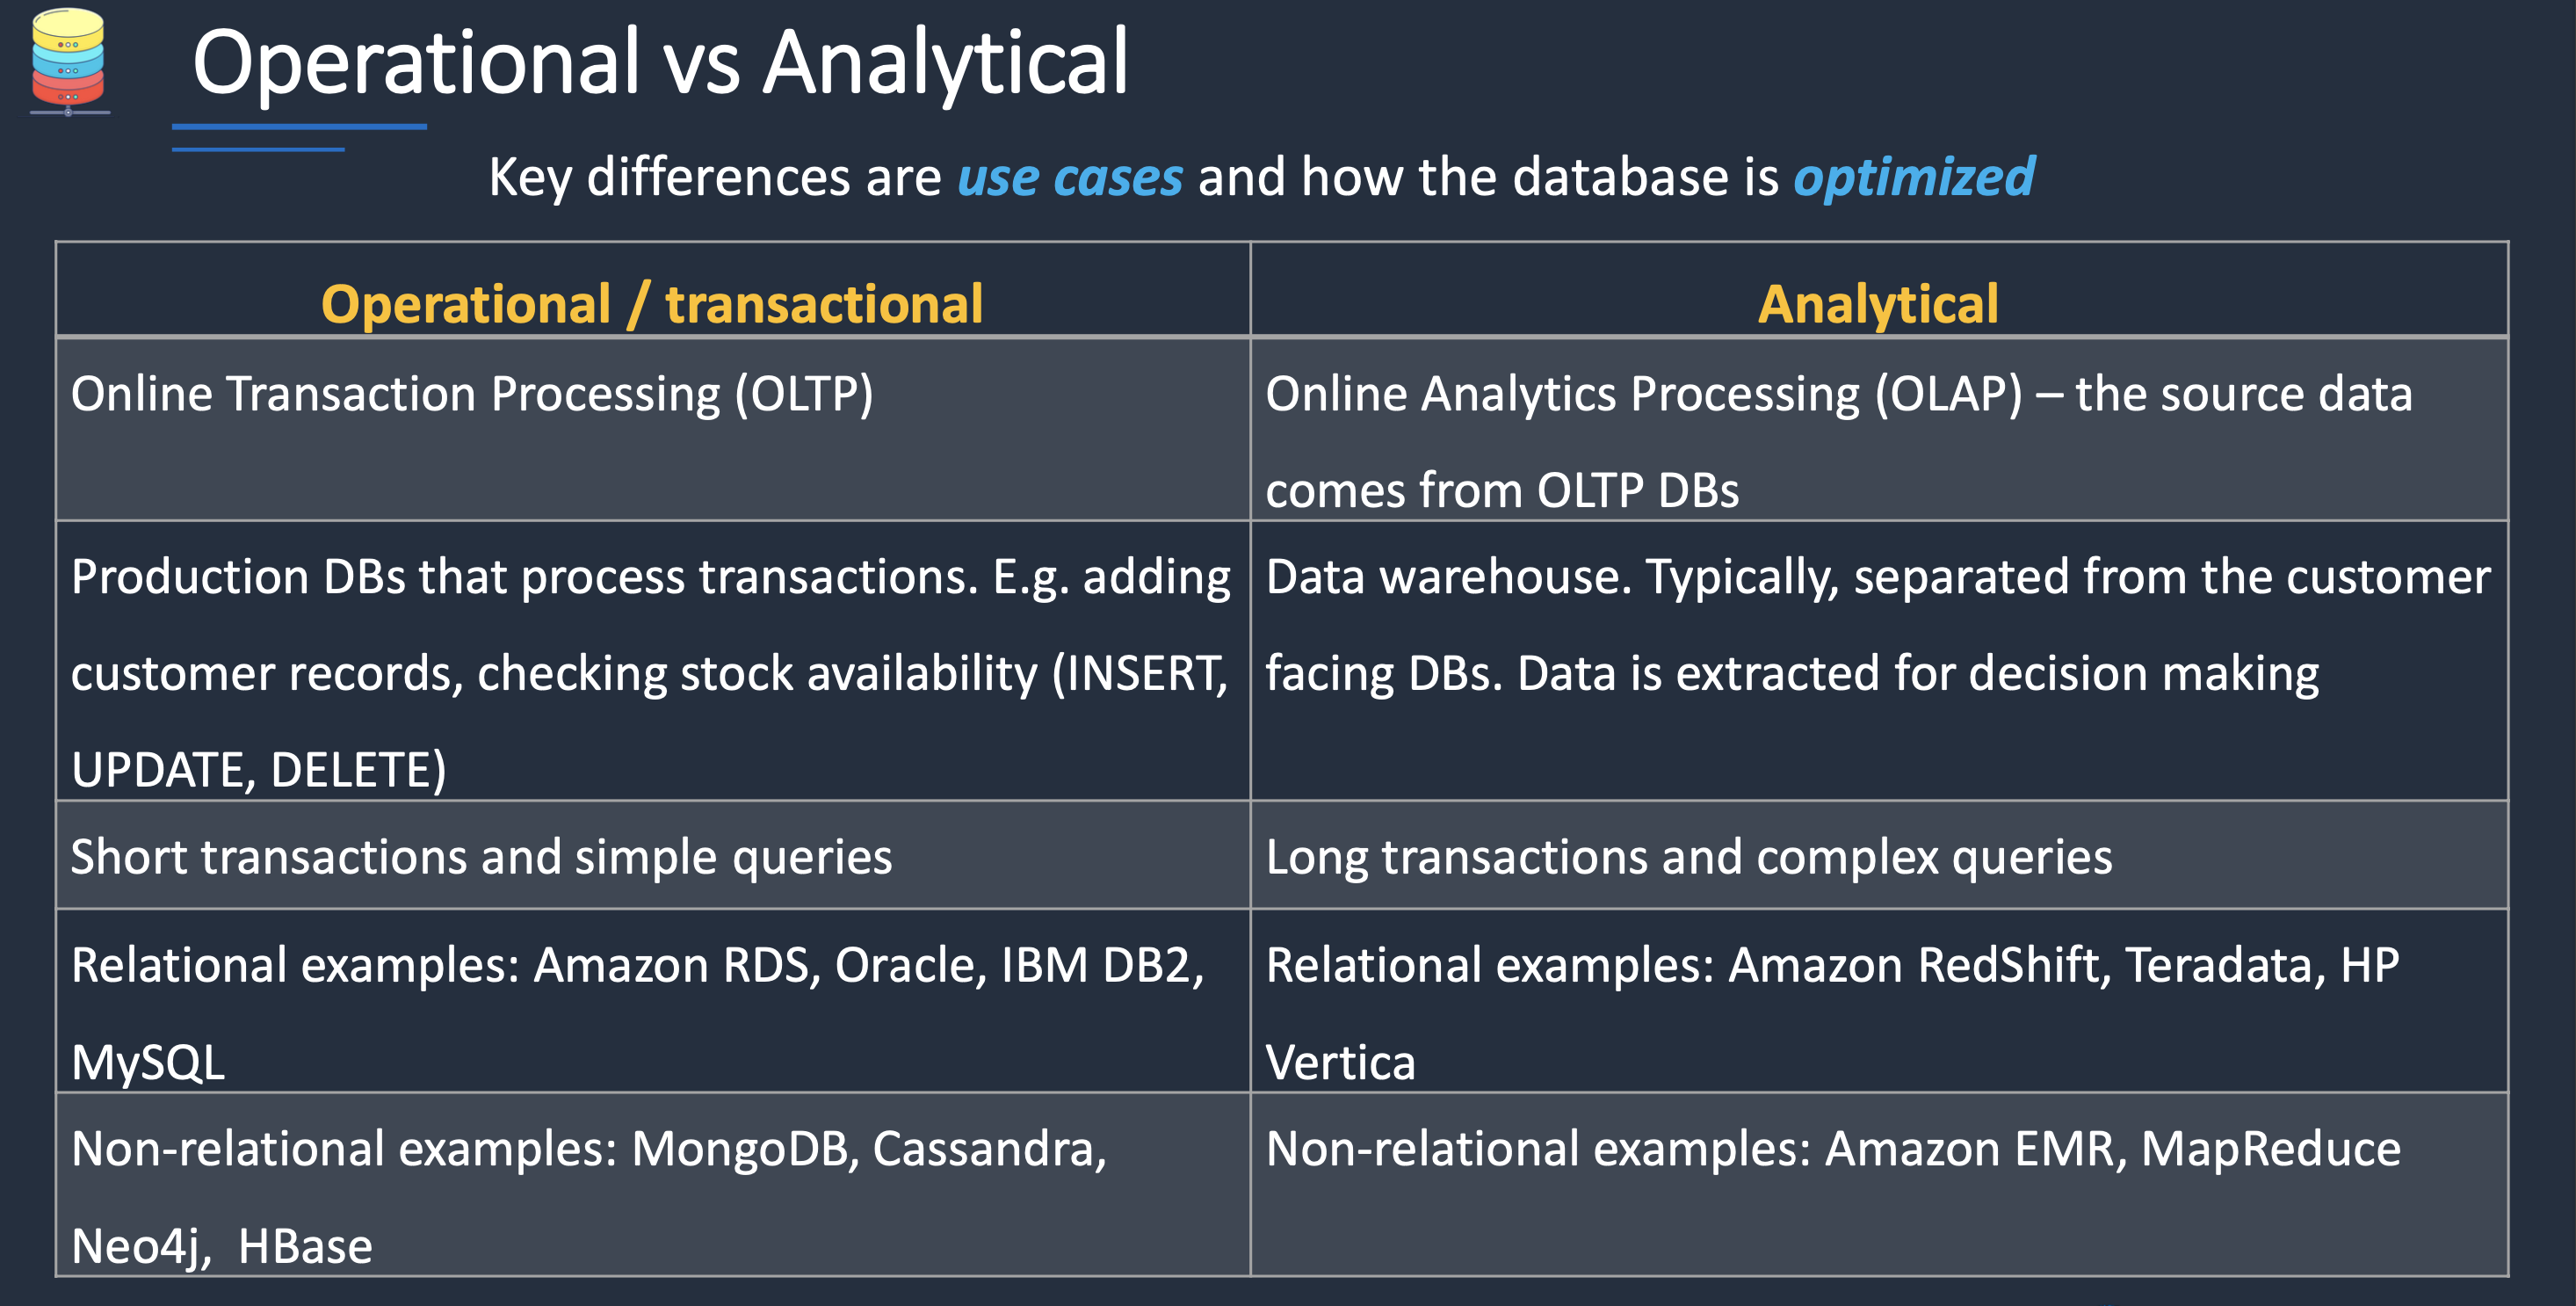Click "Short transactions and simple queries" cell
The width and height of the screenshot is (2576, 1306).
click(481, 857)
